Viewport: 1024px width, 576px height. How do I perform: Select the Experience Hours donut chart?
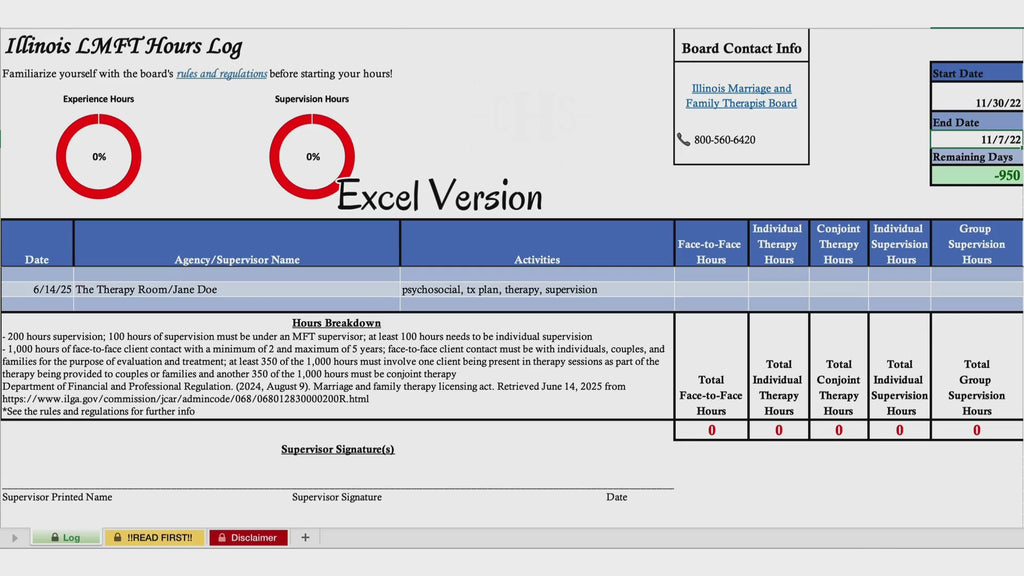point(99,156)
